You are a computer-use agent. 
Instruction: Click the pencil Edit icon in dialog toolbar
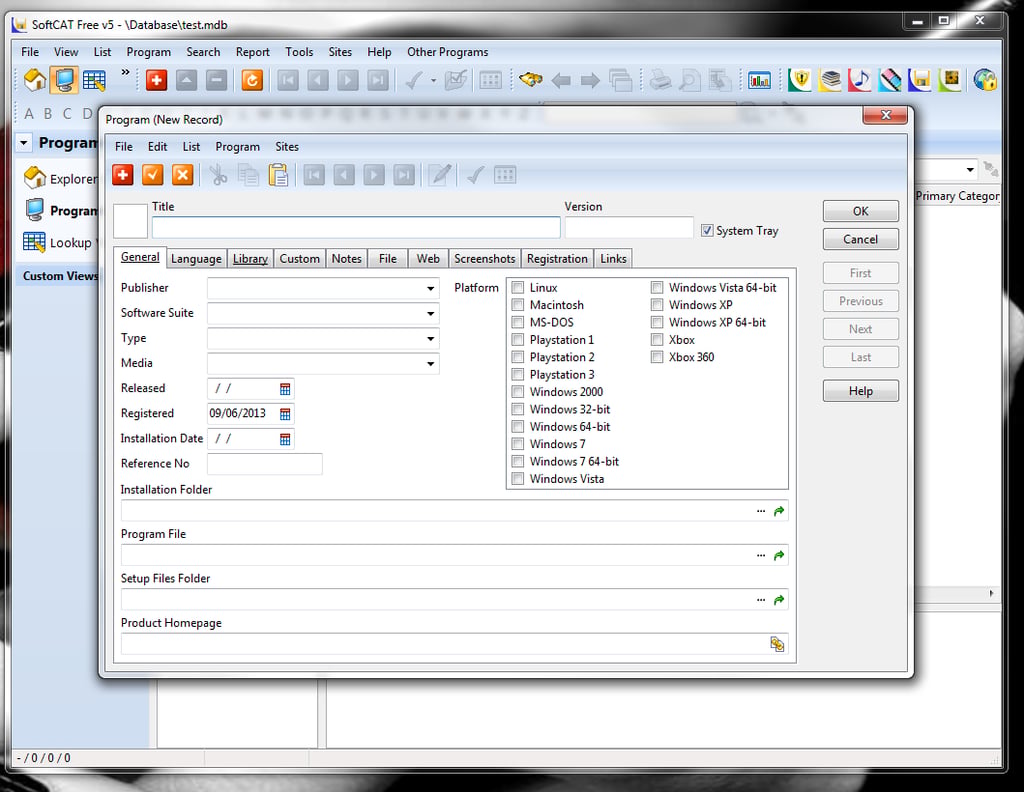(x=441, y=175)
